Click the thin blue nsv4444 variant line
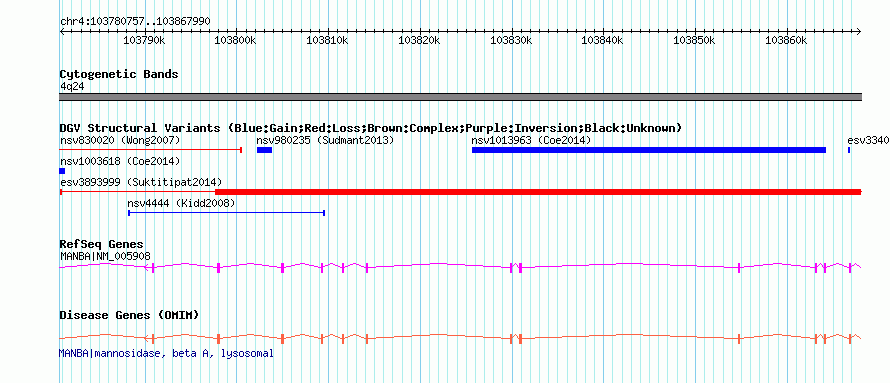This screenshot has width=890, height=383. [226, 213]
